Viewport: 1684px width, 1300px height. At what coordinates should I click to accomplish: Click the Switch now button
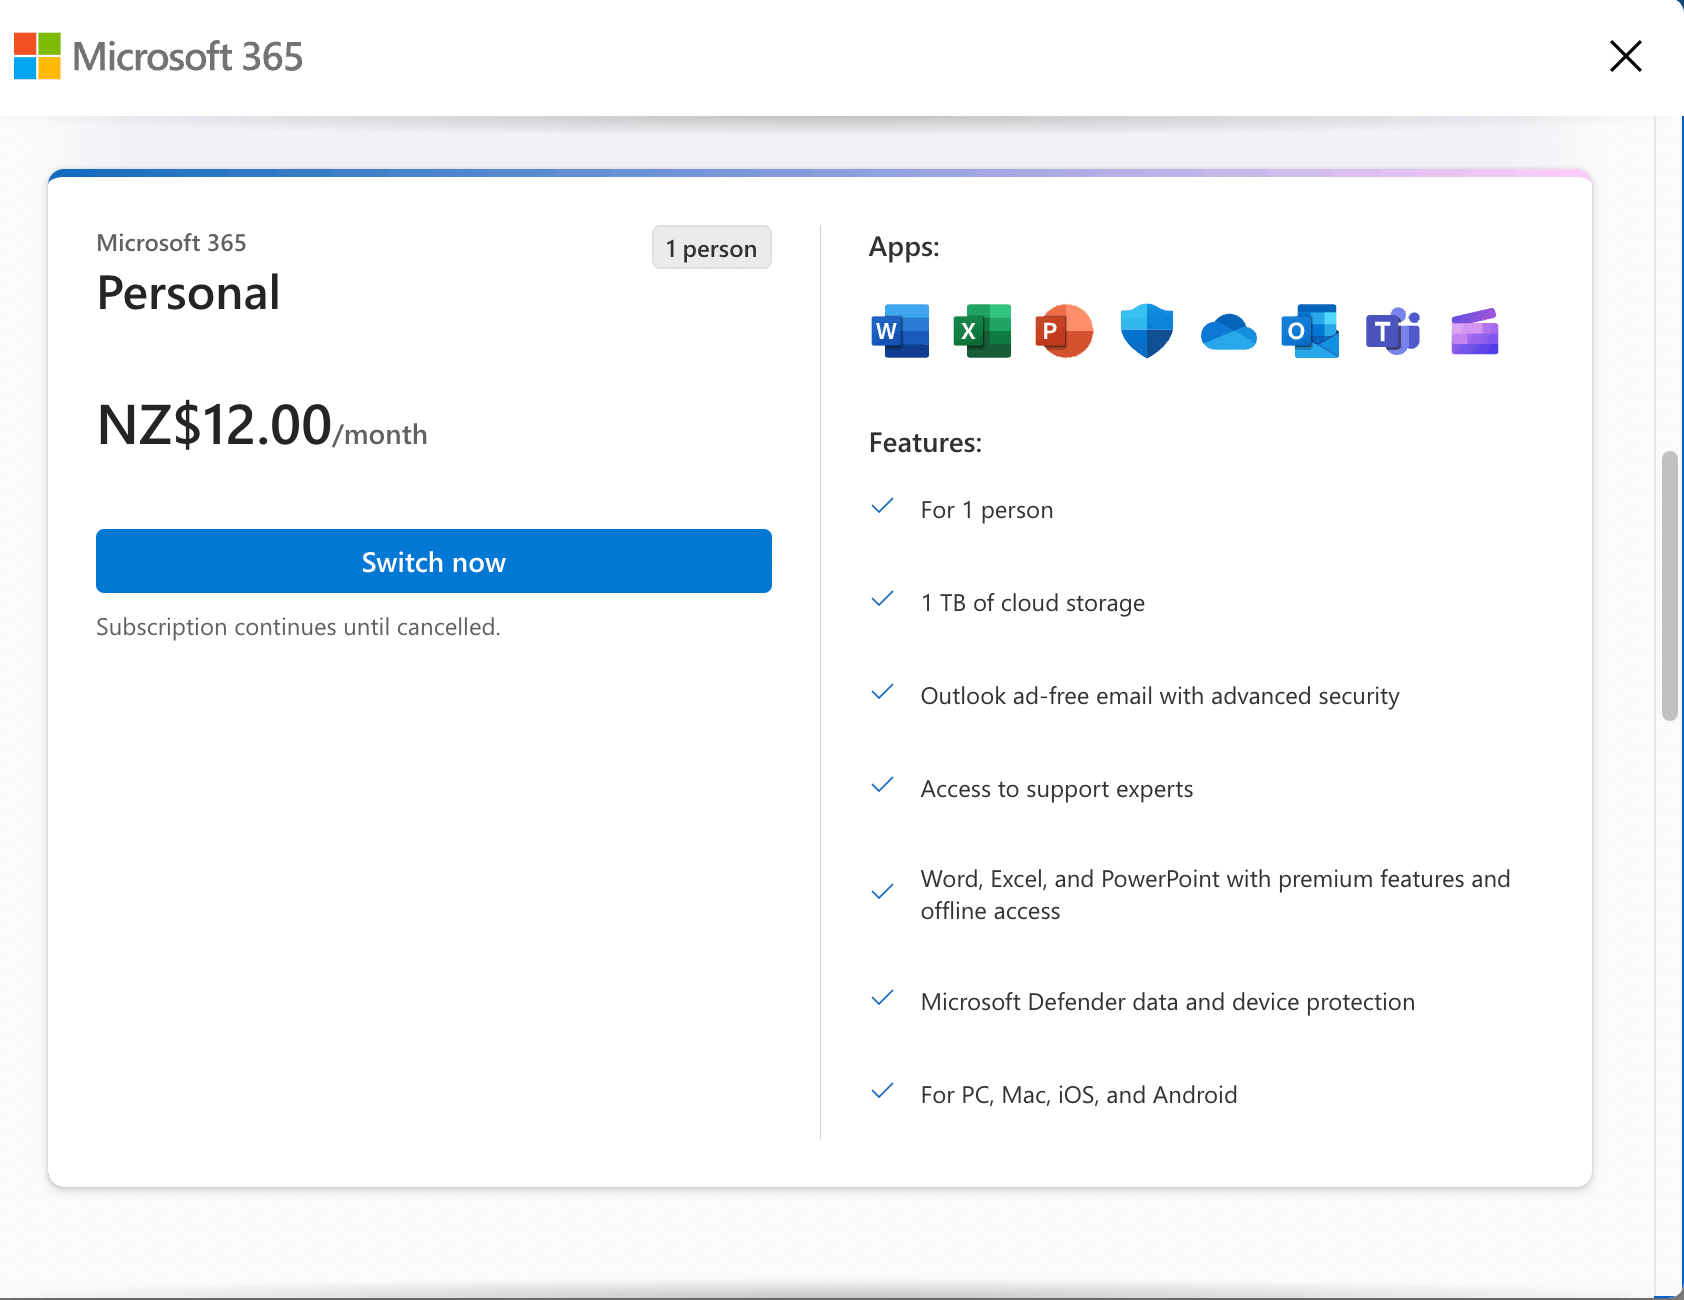pyautogui.click(x=434, y=561)
